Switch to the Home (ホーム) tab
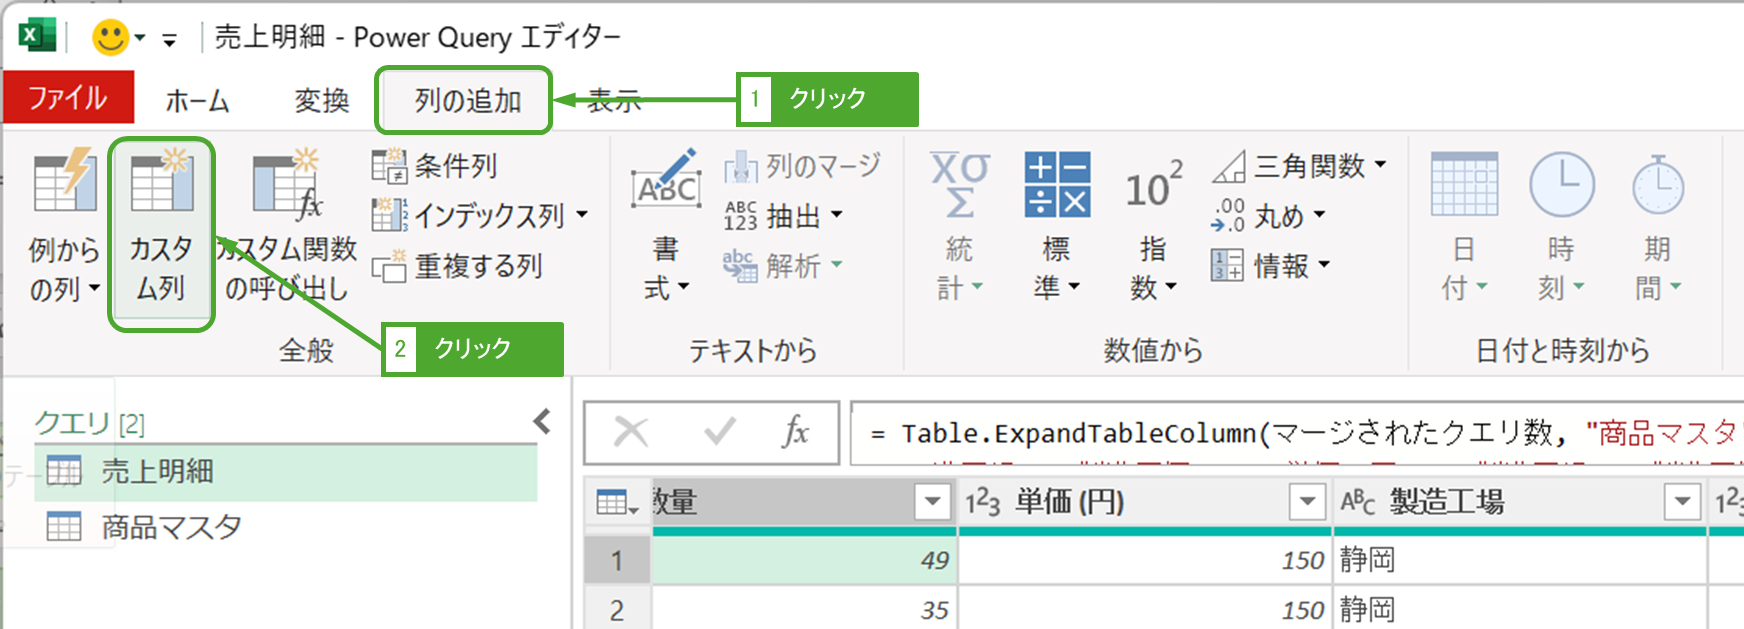This screenshot has height=629, width=1744. (197, 100)
